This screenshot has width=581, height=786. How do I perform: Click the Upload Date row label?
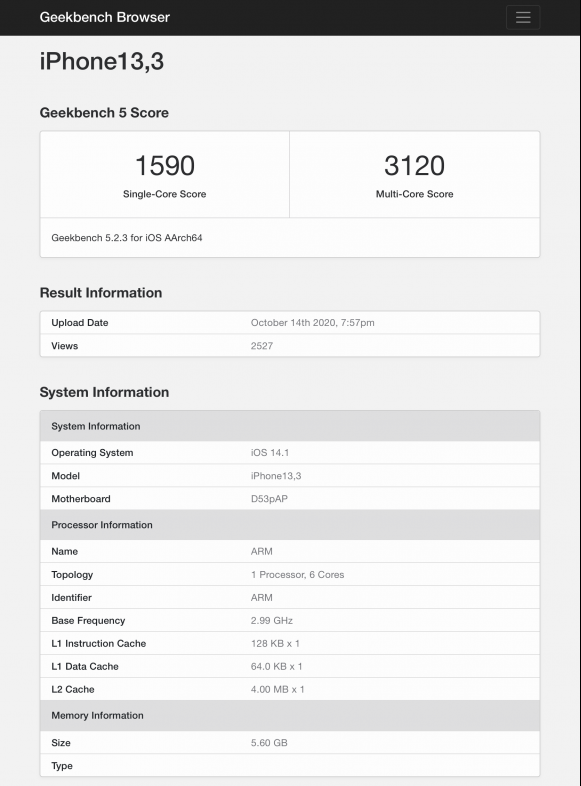(x=80, y=323)
